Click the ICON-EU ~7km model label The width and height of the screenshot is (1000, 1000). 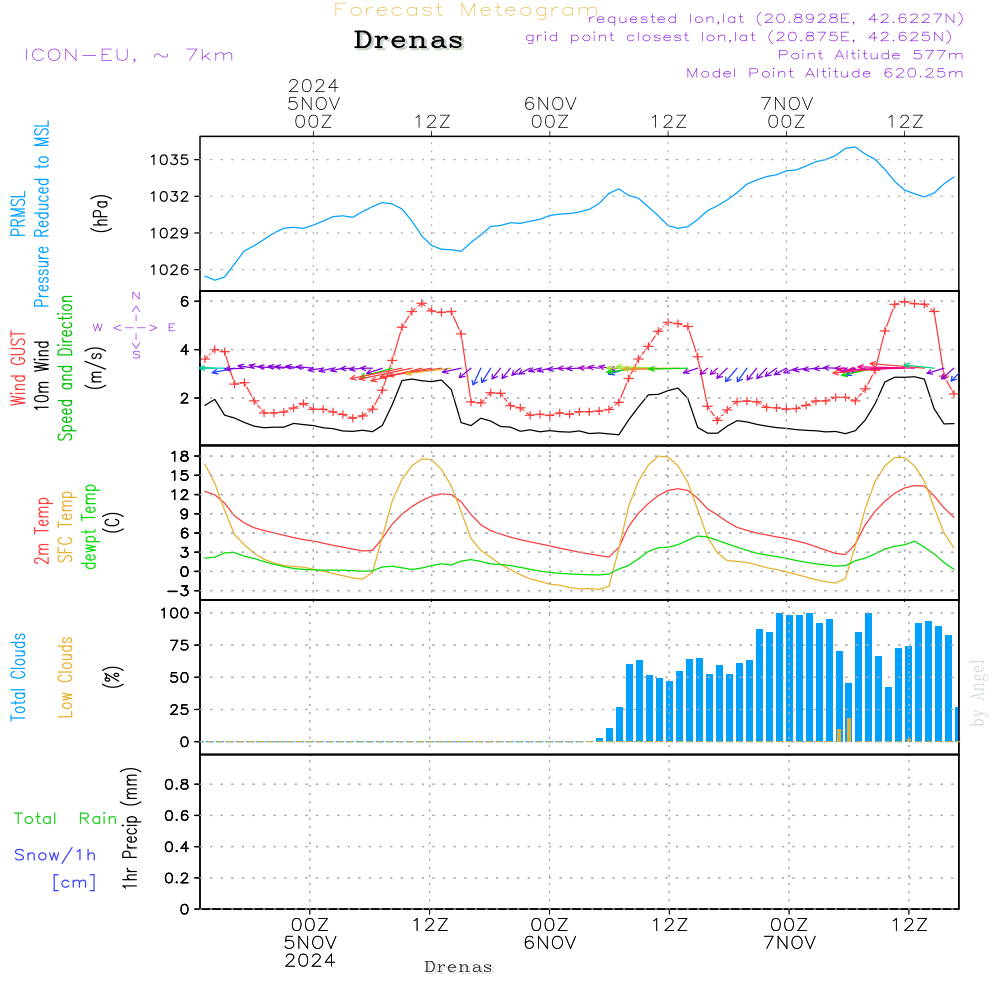[x=129, y=55]
